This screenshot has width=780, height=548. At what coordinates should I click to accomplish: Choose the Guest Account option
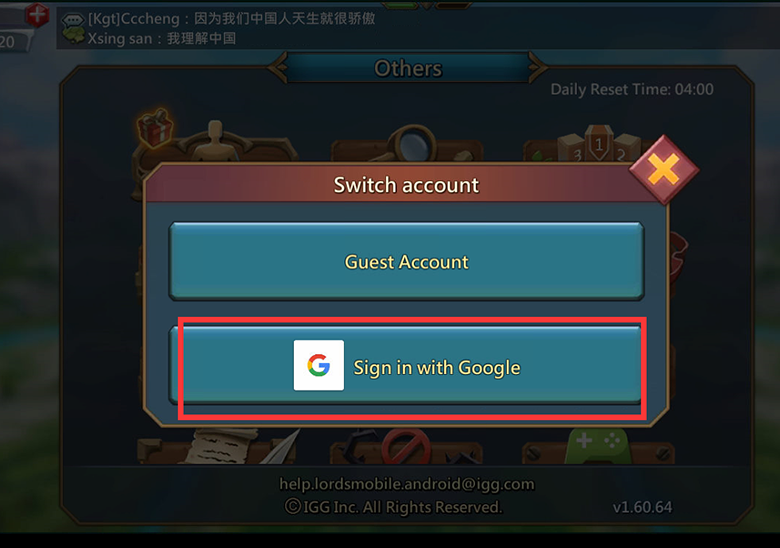406,262
